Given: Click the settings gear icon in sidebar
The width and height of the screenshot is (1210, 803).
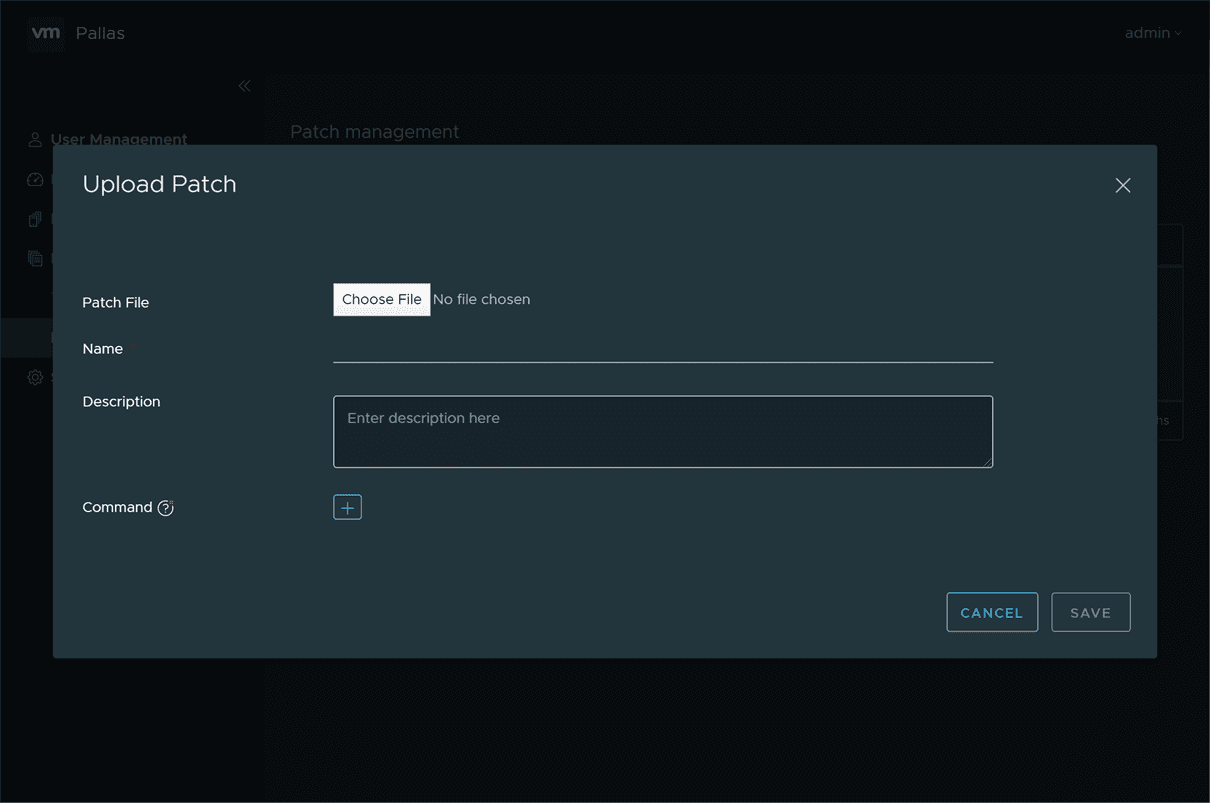Looking at the screenshot, I should 35,377.
